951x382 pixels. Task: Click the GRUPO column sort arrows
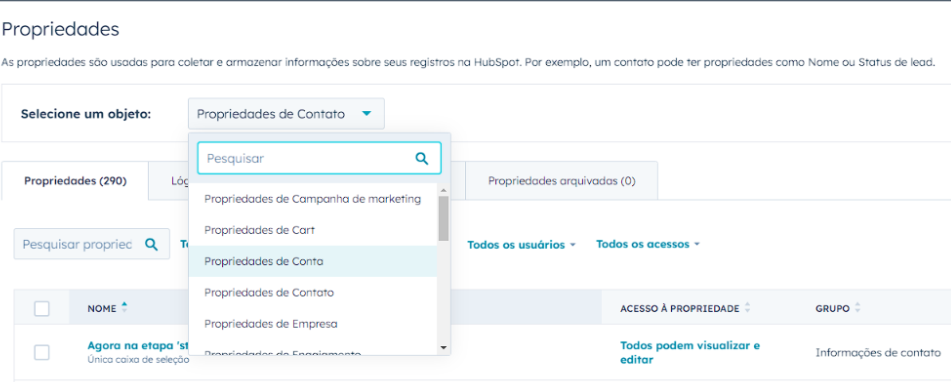click(x=857, y=308)
